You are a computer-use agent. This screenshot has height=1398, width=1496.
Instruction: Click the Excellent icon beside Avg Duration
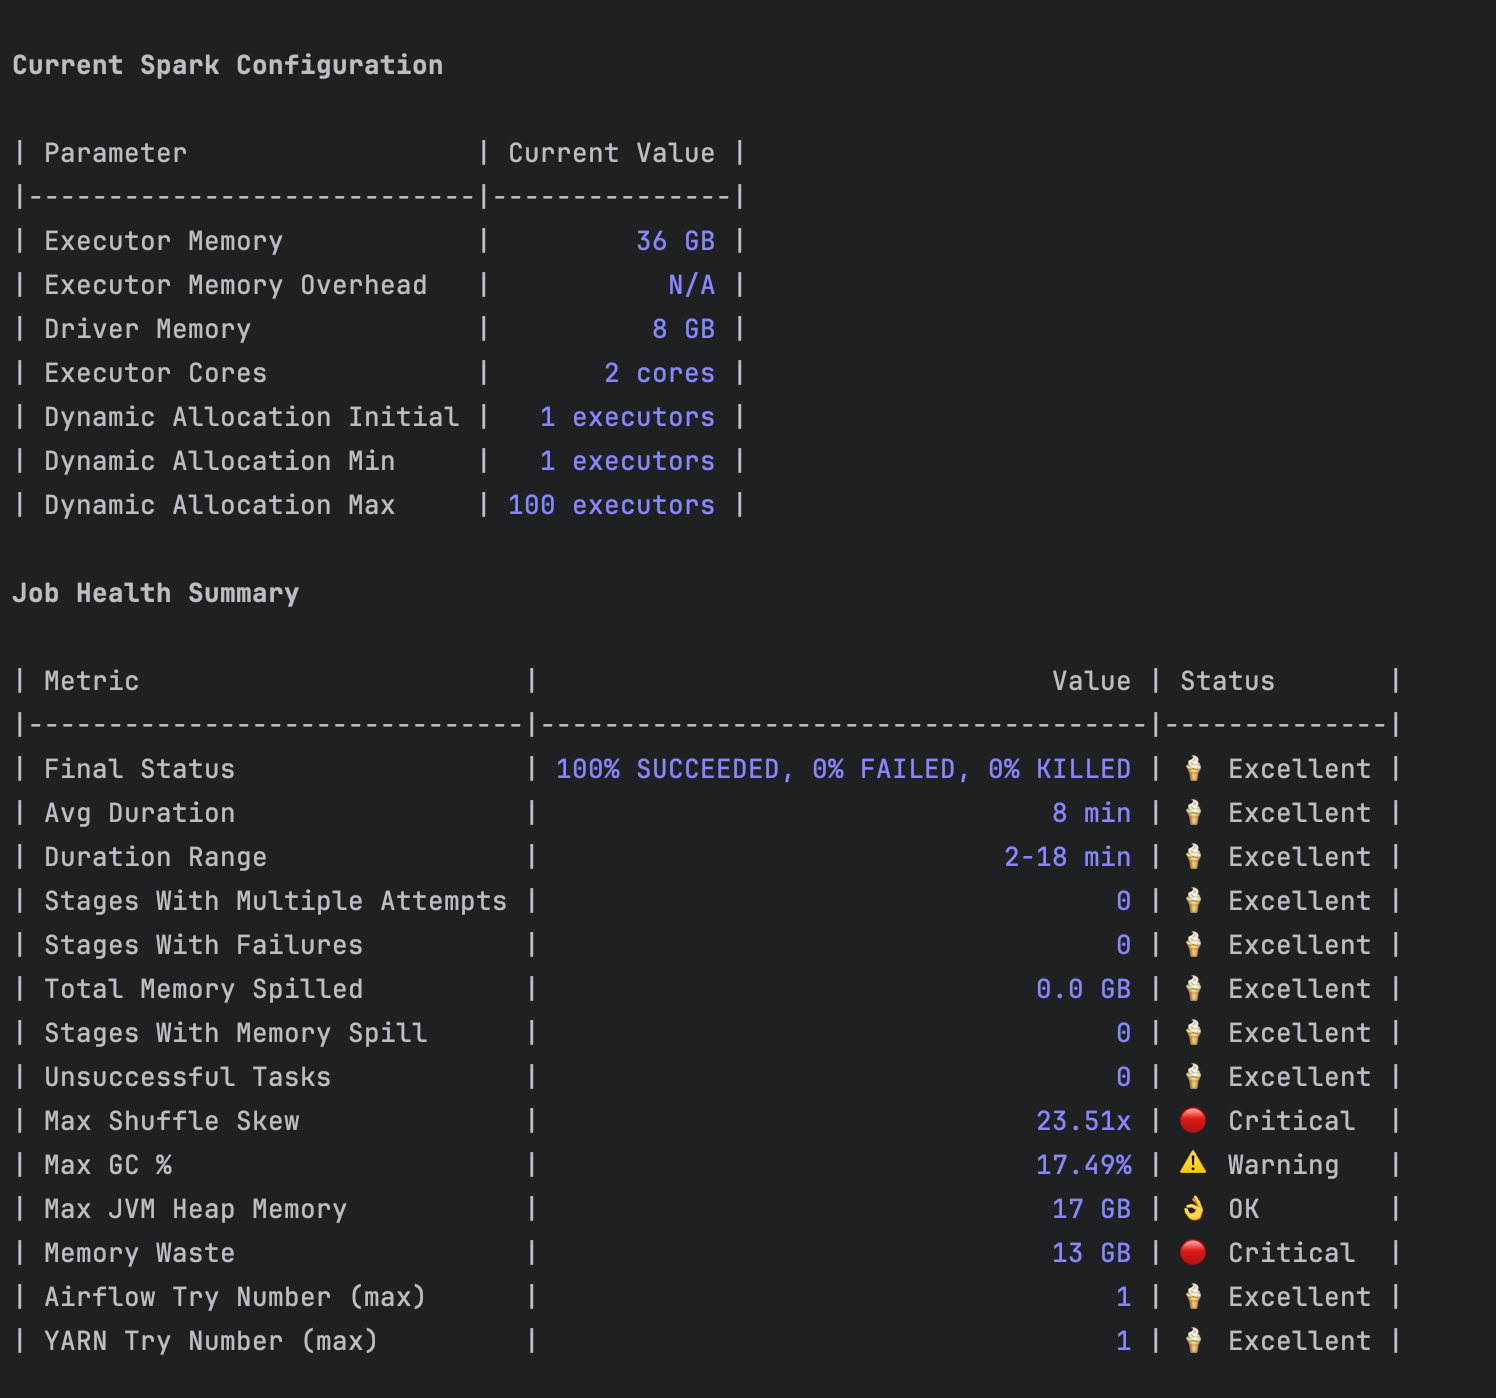(x=1192, y=812)
